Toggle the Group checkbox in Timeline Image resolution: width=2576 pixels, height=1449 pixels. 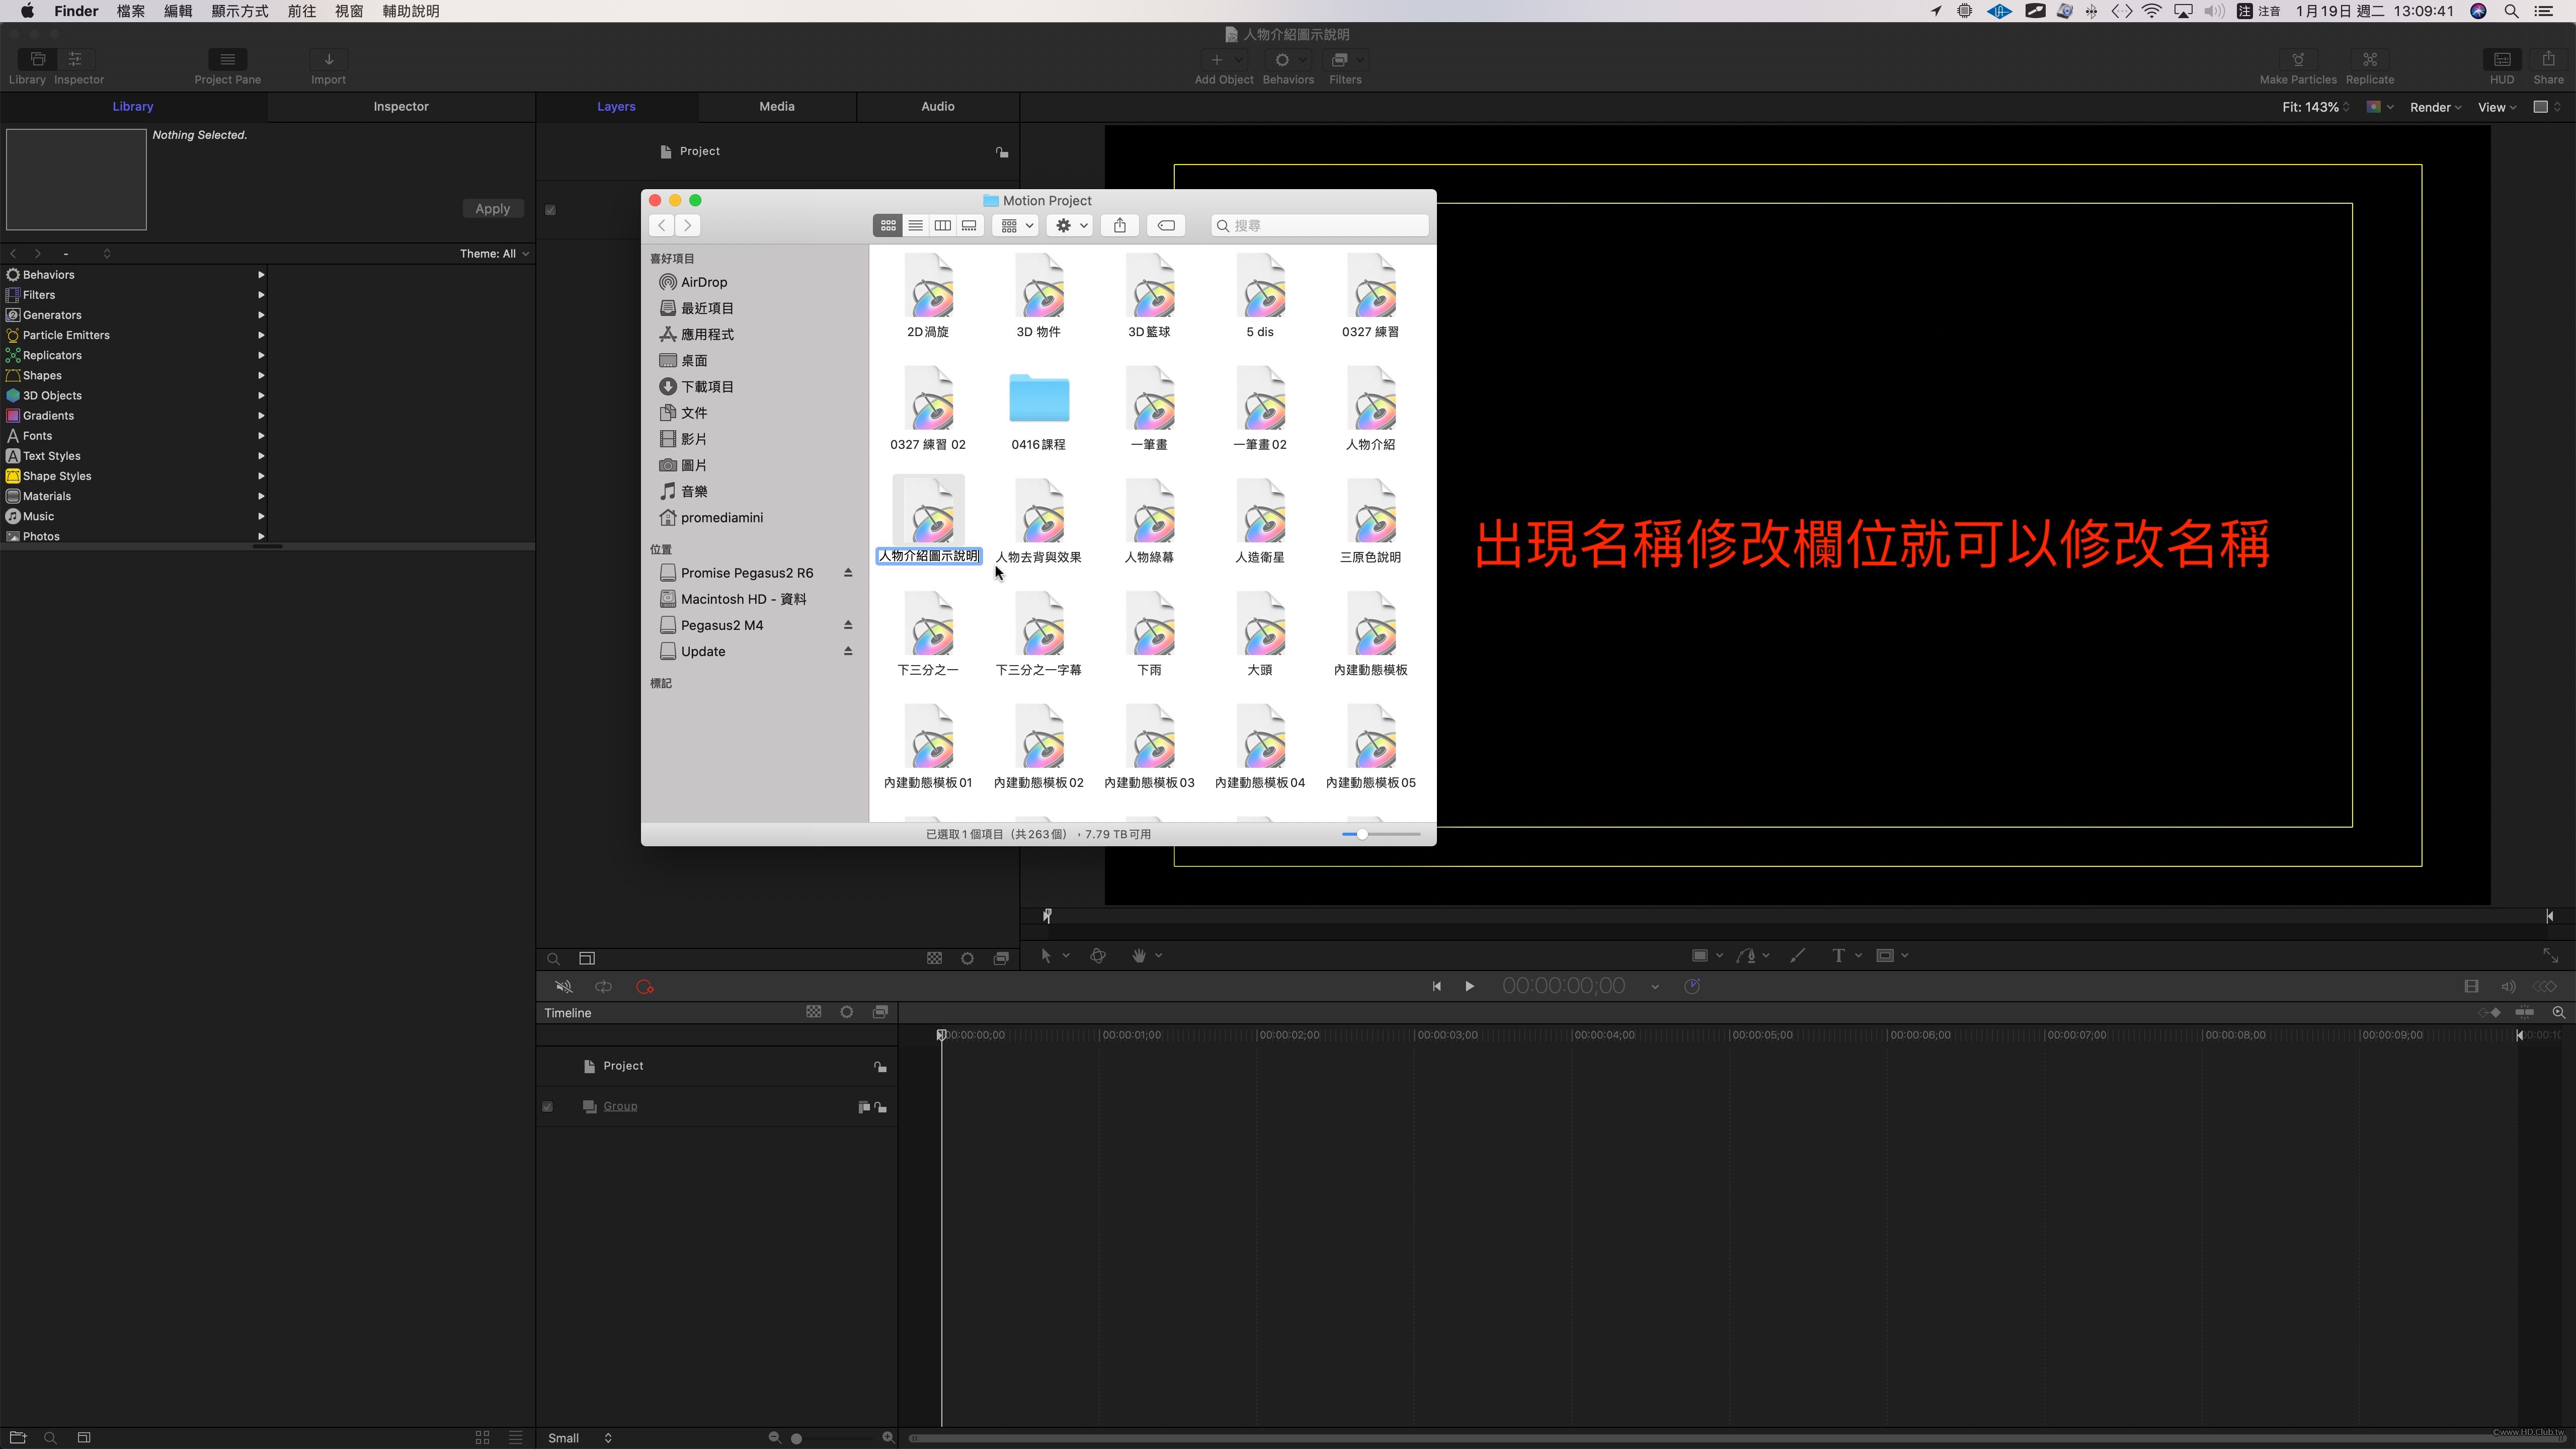click(547, 1107)
